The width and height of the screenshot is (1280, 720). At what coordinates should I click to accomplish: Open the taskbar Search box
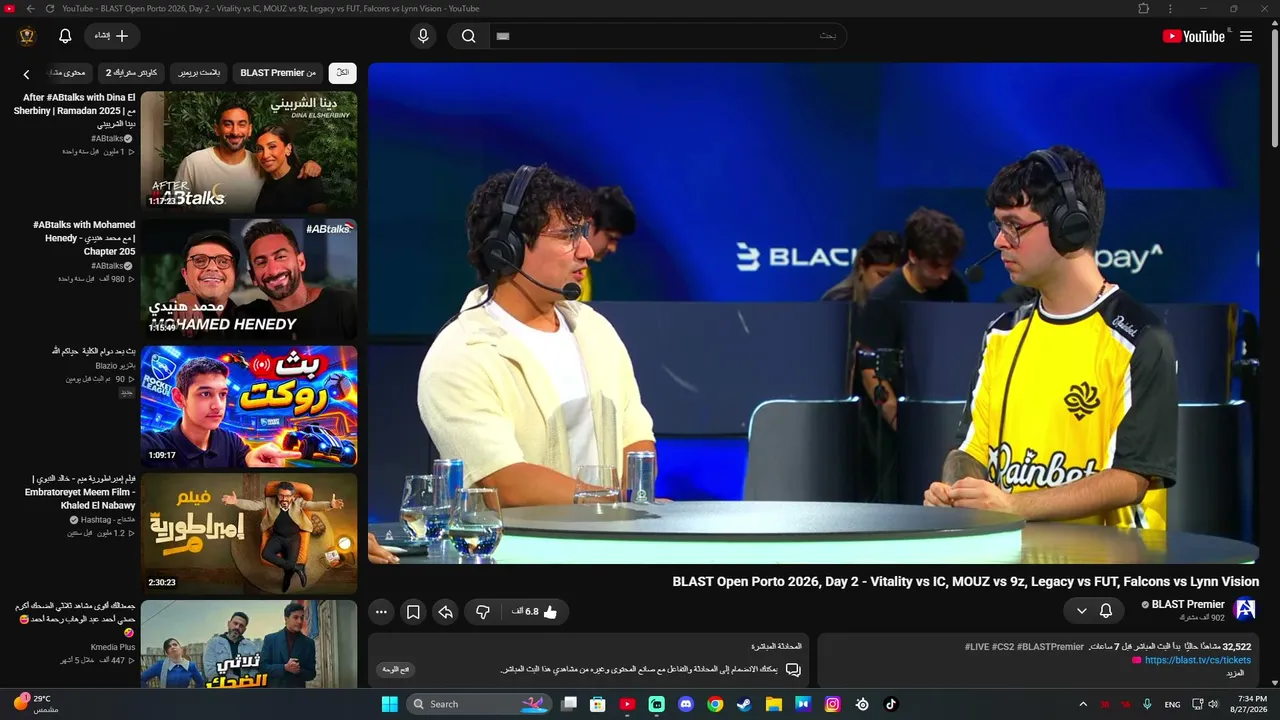[x=480, y=704]
